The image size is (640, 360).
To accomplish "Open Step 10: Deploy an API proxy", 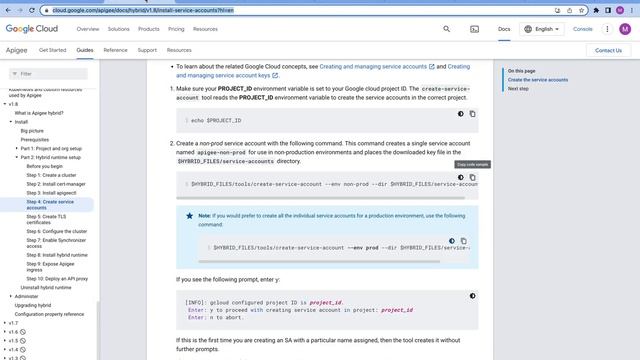I will coord(57,279).
